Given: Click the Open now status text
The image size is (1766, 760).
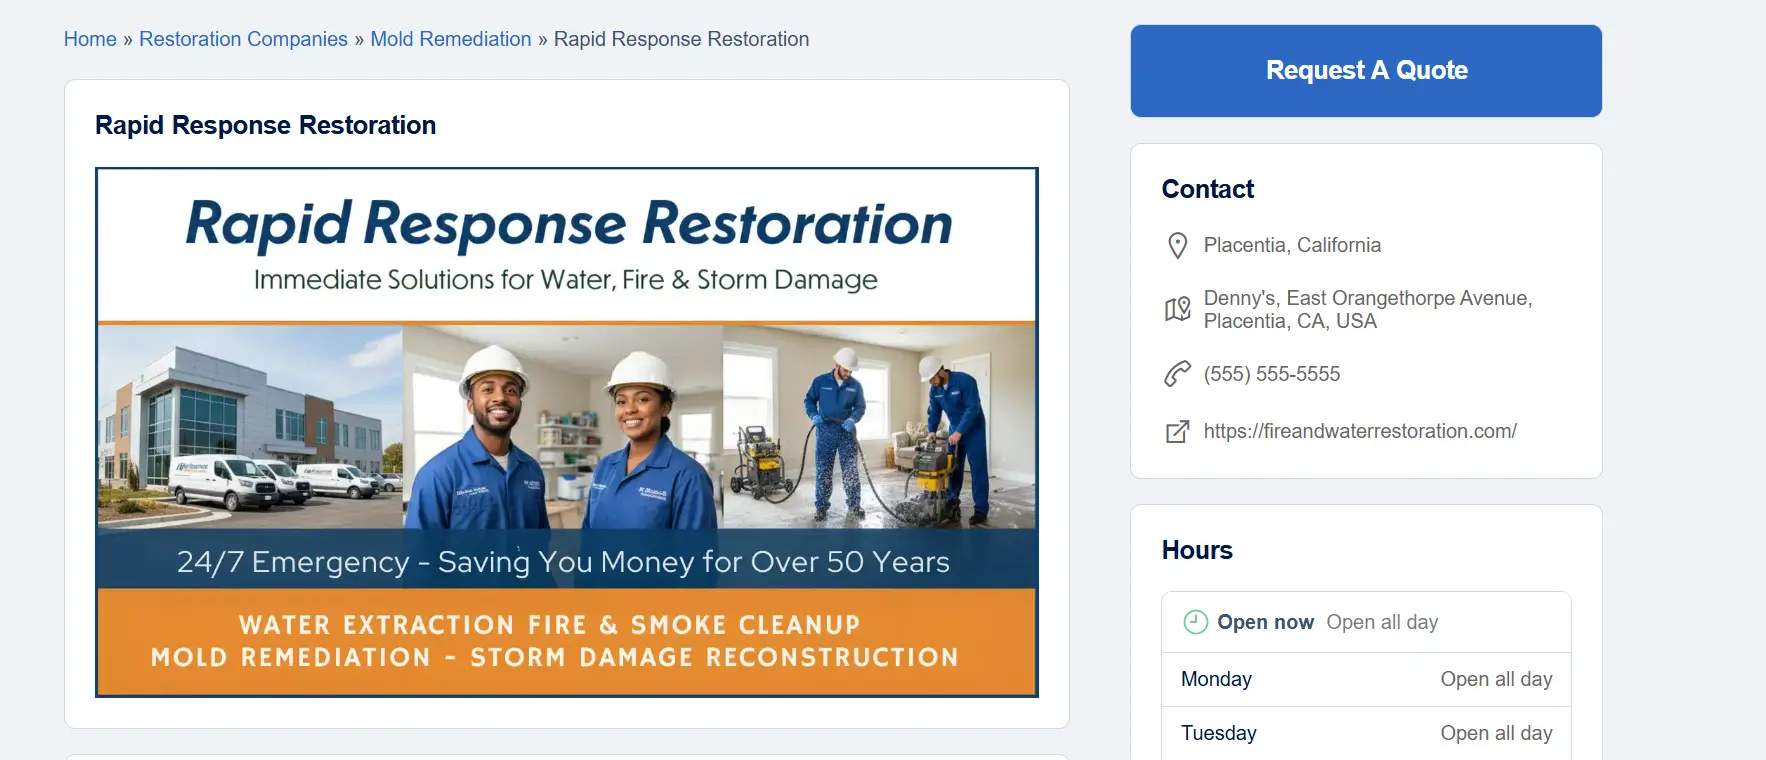Looking at the screenshot, I should click(x=1265, y=622).
